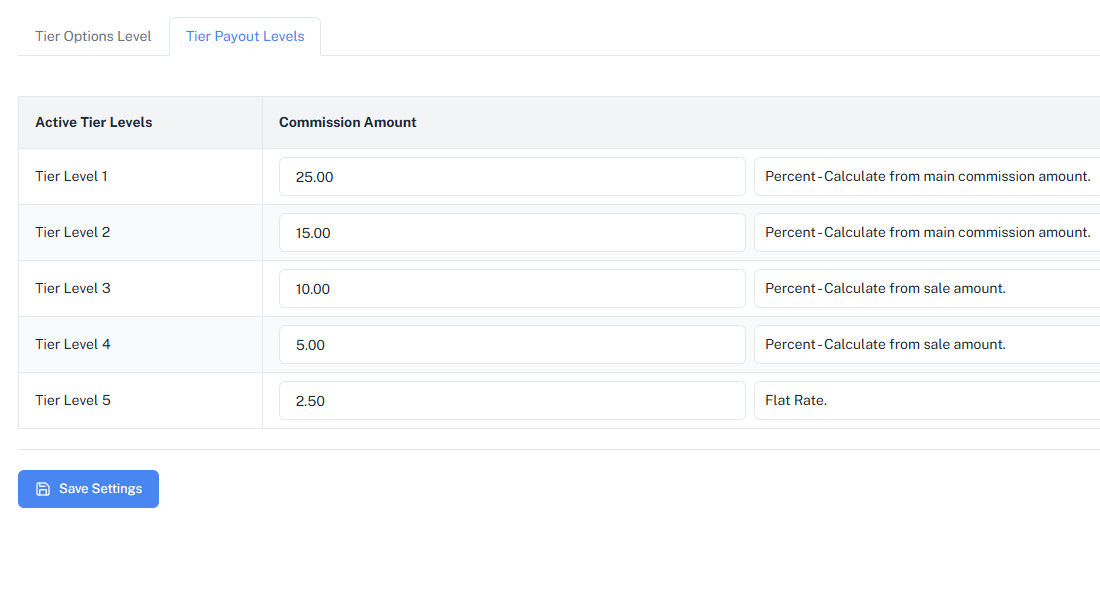The image size is (1100, 600).
Task: Click the 2.50 flat rate input field
Action: [x=512, y=400]
